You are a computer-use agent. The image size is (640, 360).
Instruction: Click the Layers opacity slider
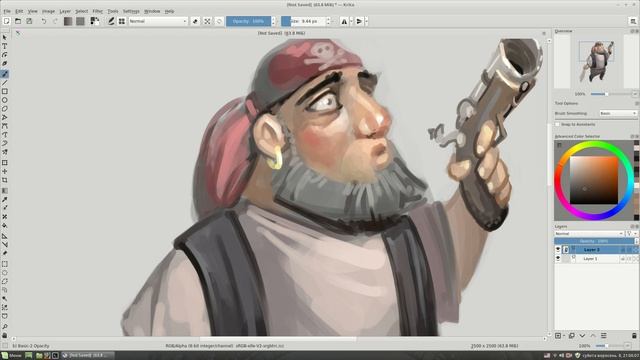(593, 241)
